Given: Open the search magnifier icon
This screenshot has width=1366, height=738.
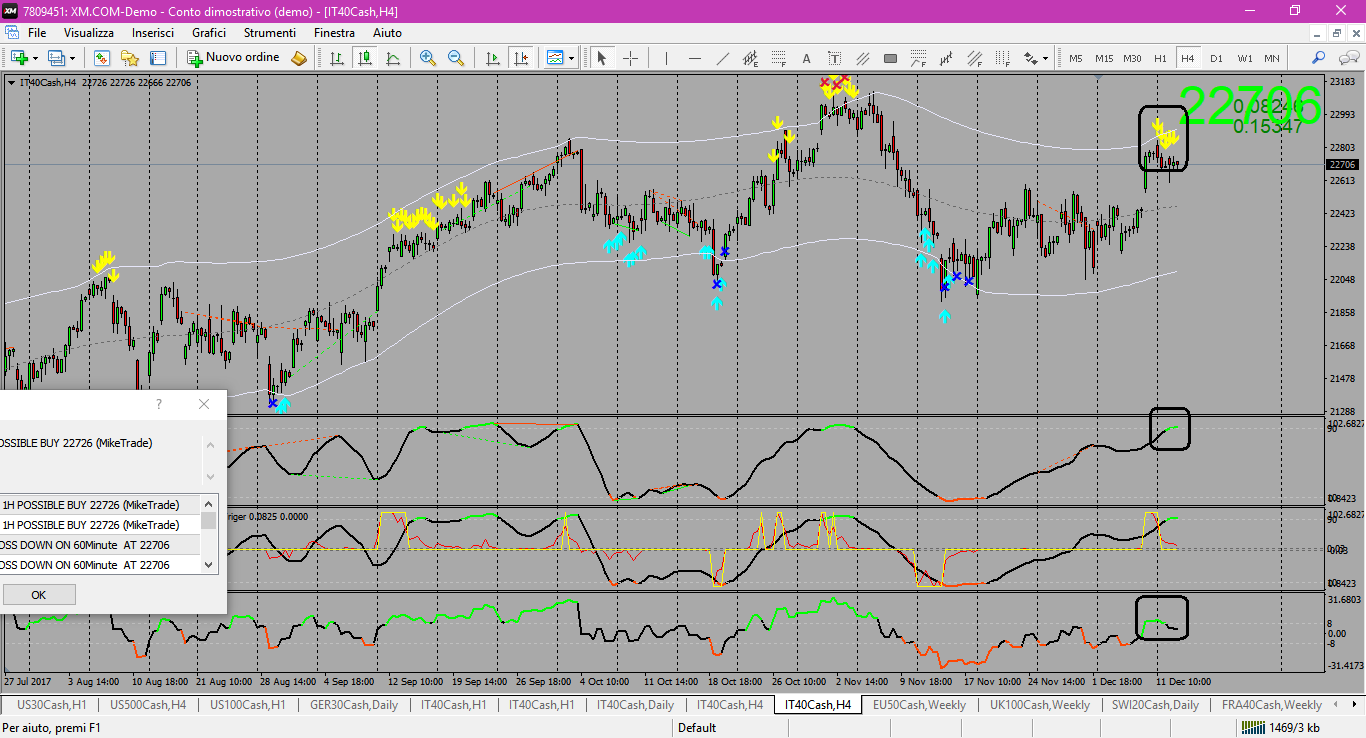Looking at the screenshot, I should click(x=1319, y=58).
